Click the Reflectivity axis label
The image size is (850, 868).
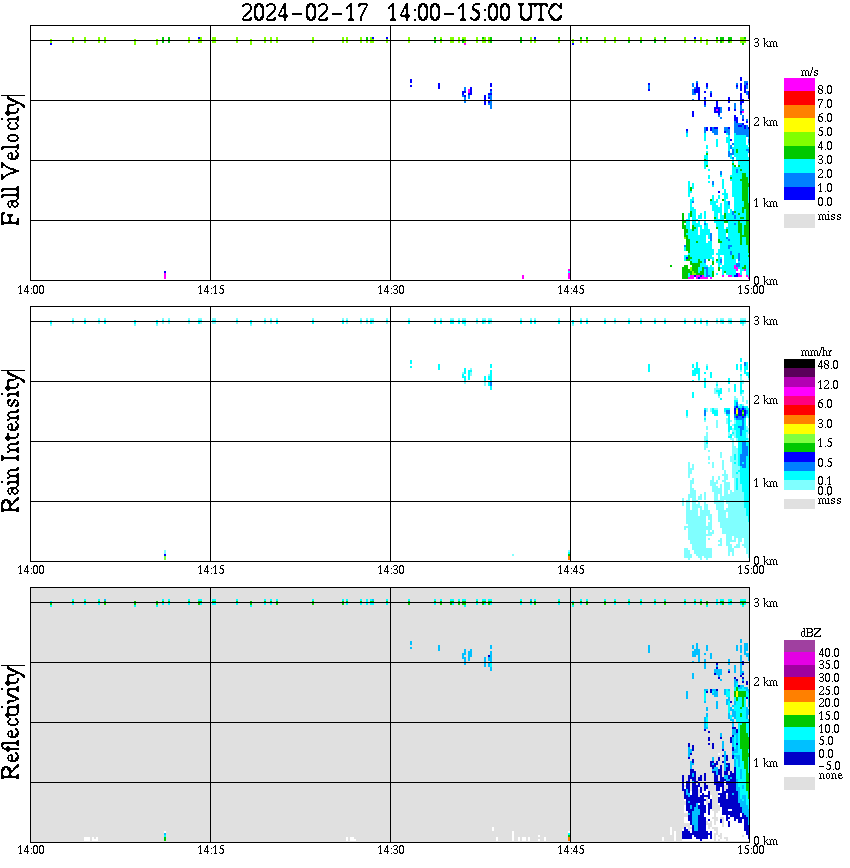(11, 722)
